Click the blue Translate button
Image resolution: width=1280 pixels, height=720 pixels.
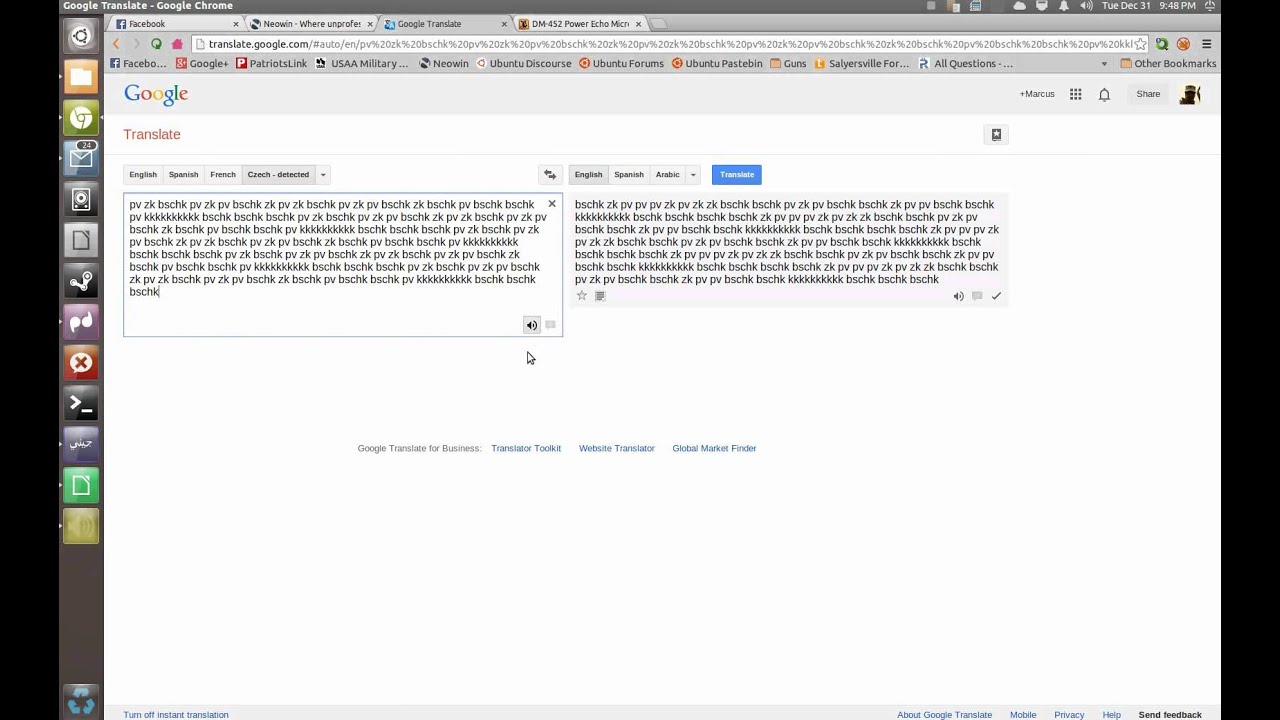click(737, 175)
